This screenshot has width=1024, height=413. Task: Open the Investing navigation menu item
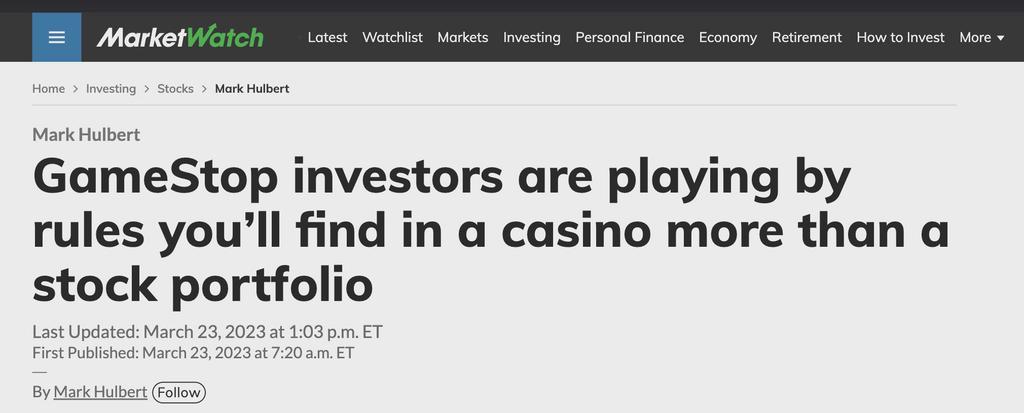pos(532,37)
